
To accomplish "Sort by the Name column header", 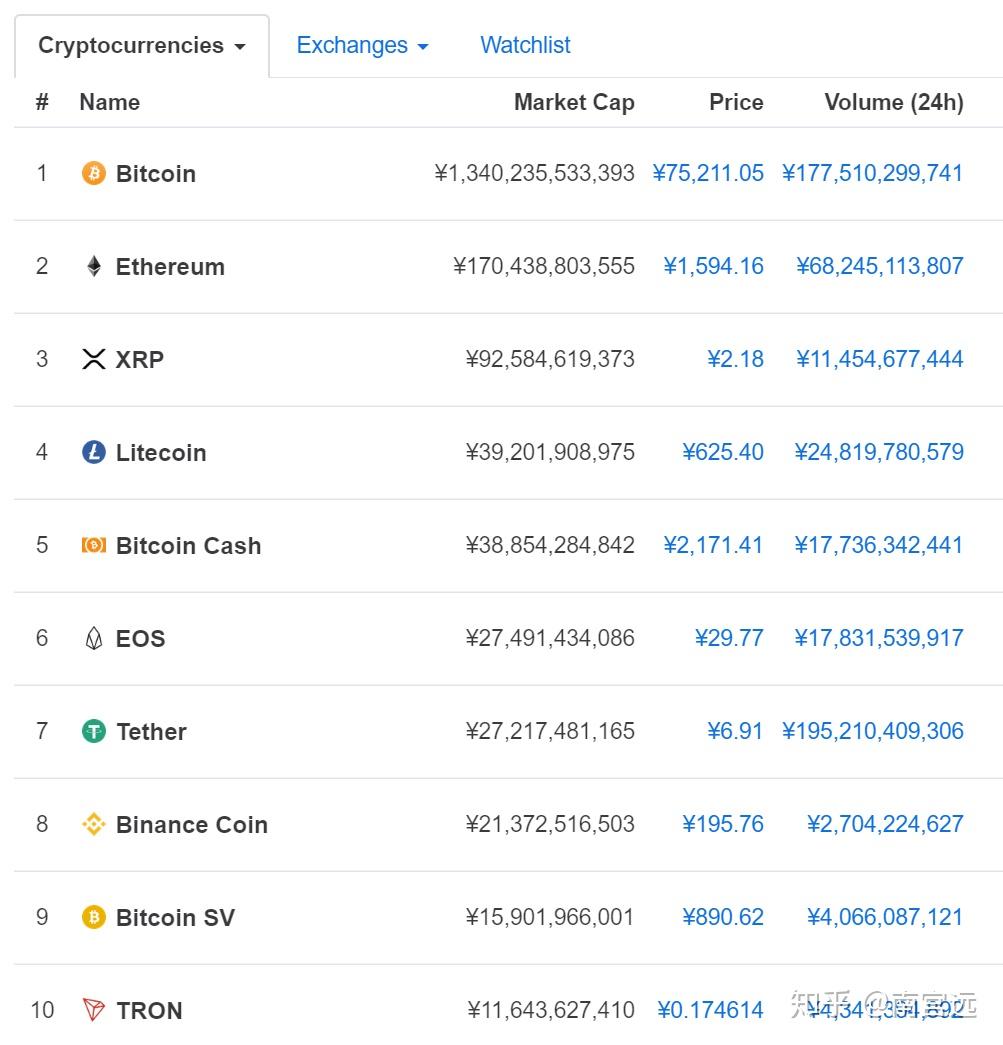I will coord(109,102).
